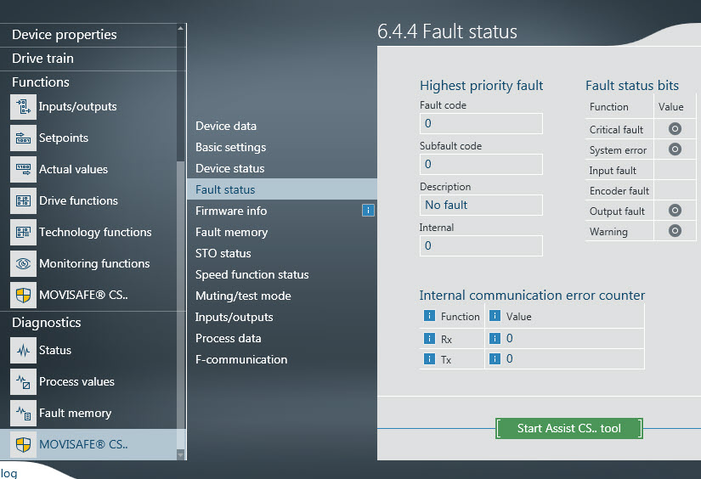Click Technology functions icon
Image resolution: width=701 pixels, height=479 pixels.
point(22,233)
